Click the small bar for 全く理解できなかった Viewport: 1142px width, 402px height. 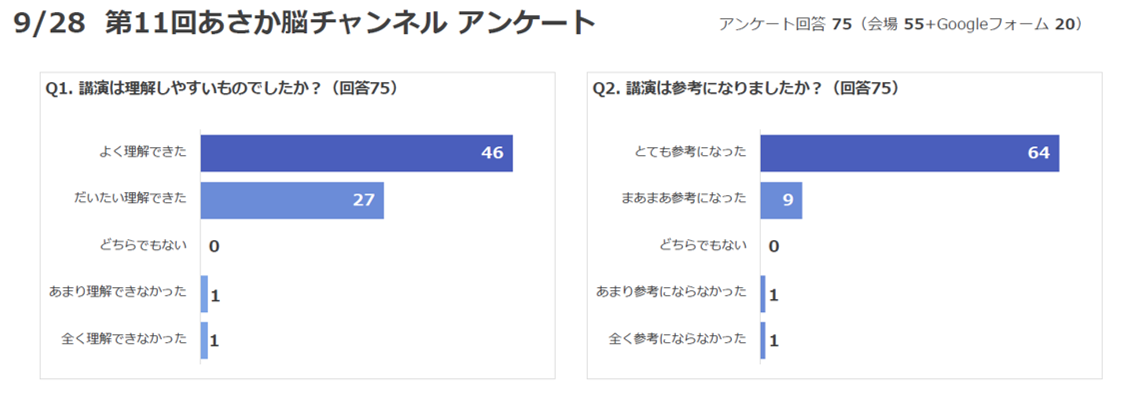[204, 340]
